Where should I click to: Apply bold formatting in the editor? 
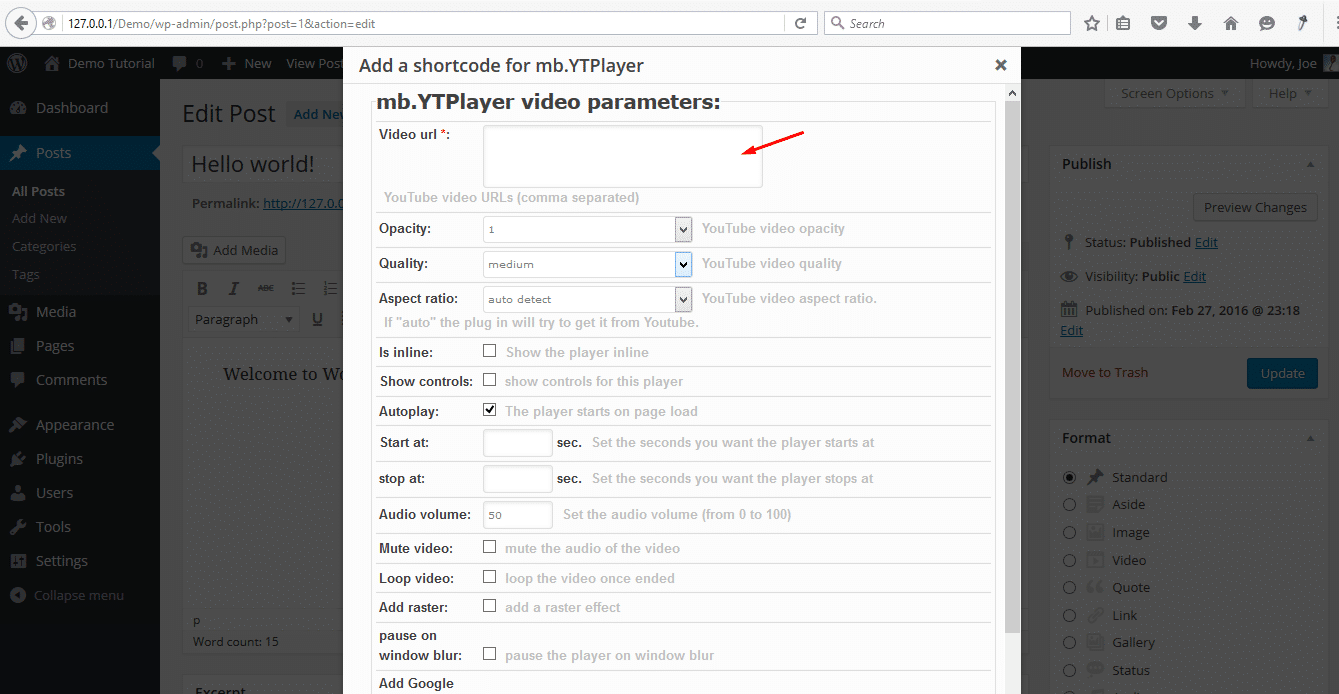click(202, 289)
